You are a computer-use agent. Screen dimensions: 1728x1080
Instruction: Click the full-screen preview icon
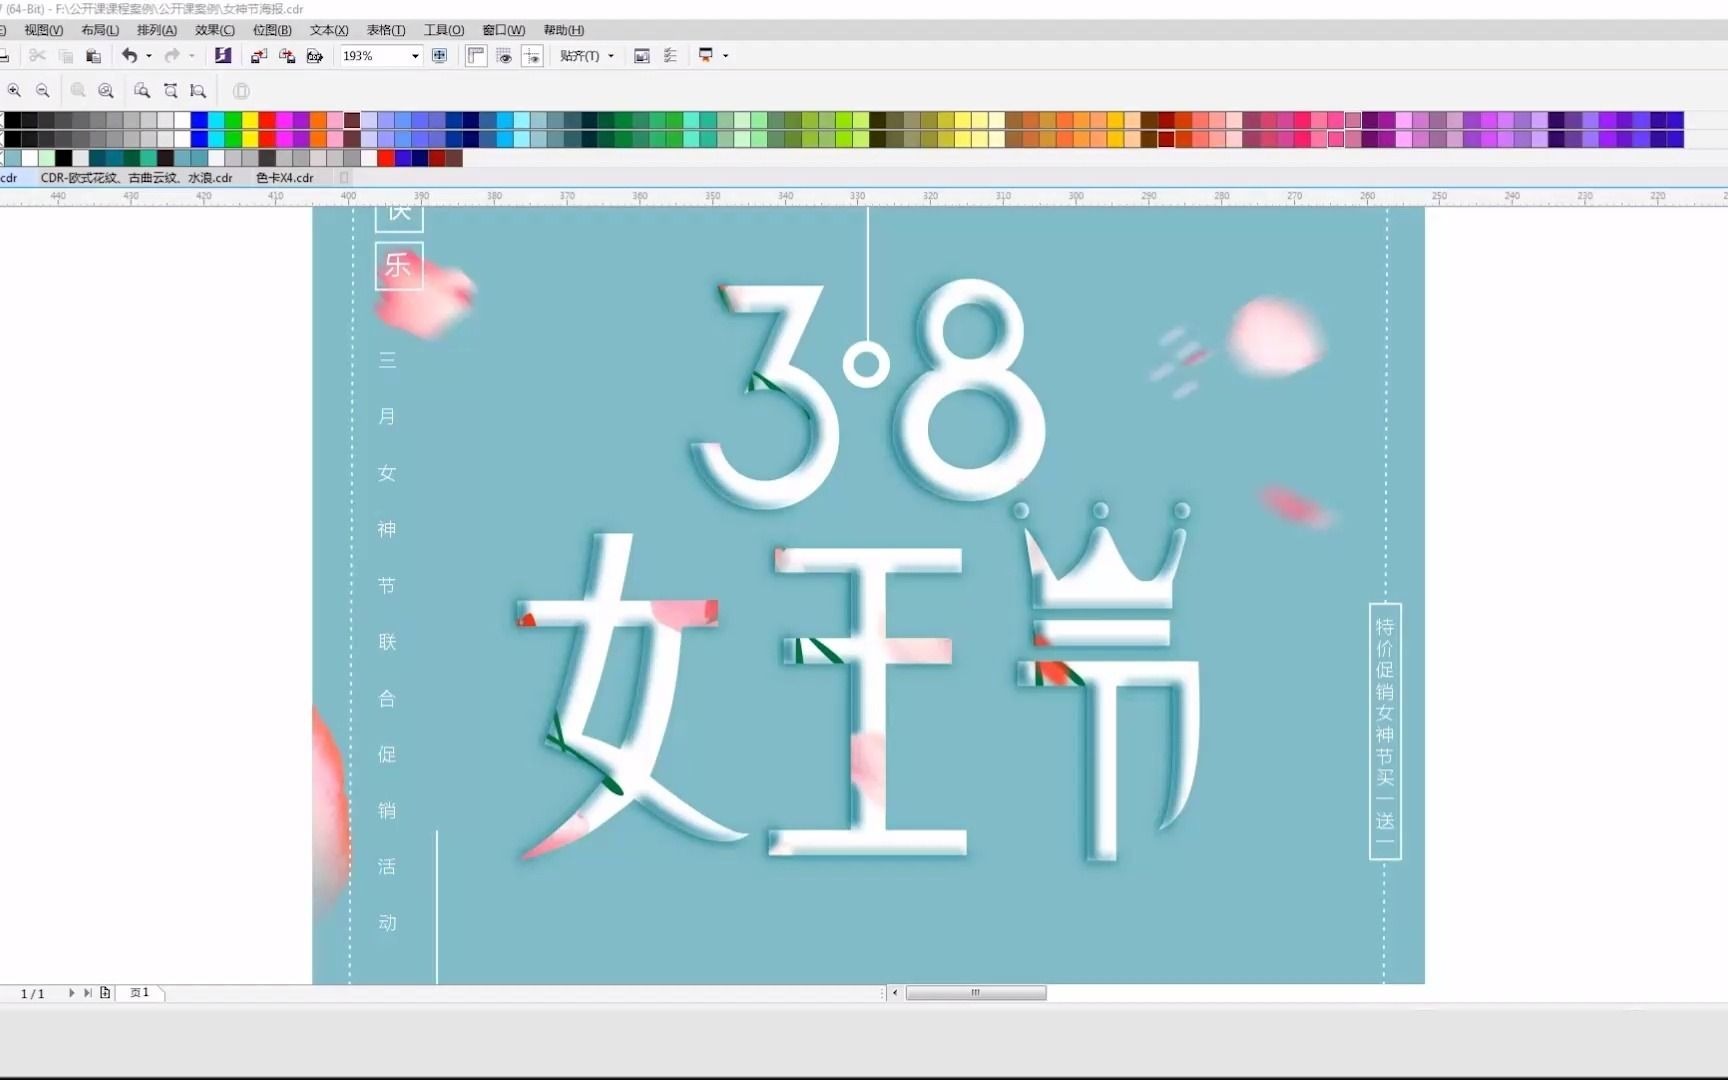[439, 56]
